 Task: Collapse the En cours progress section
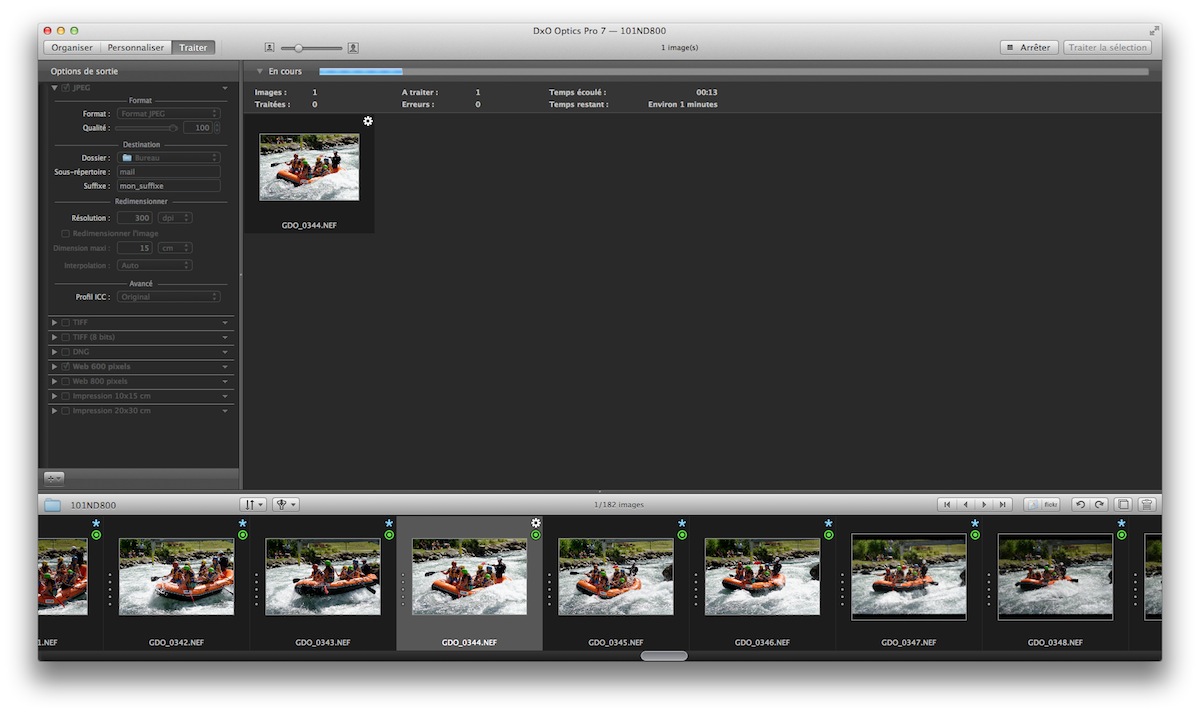260,72
